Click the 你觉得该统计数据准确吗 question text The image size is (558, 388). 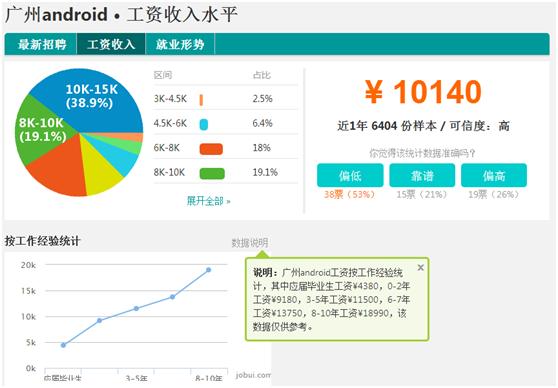click(422, 153)
